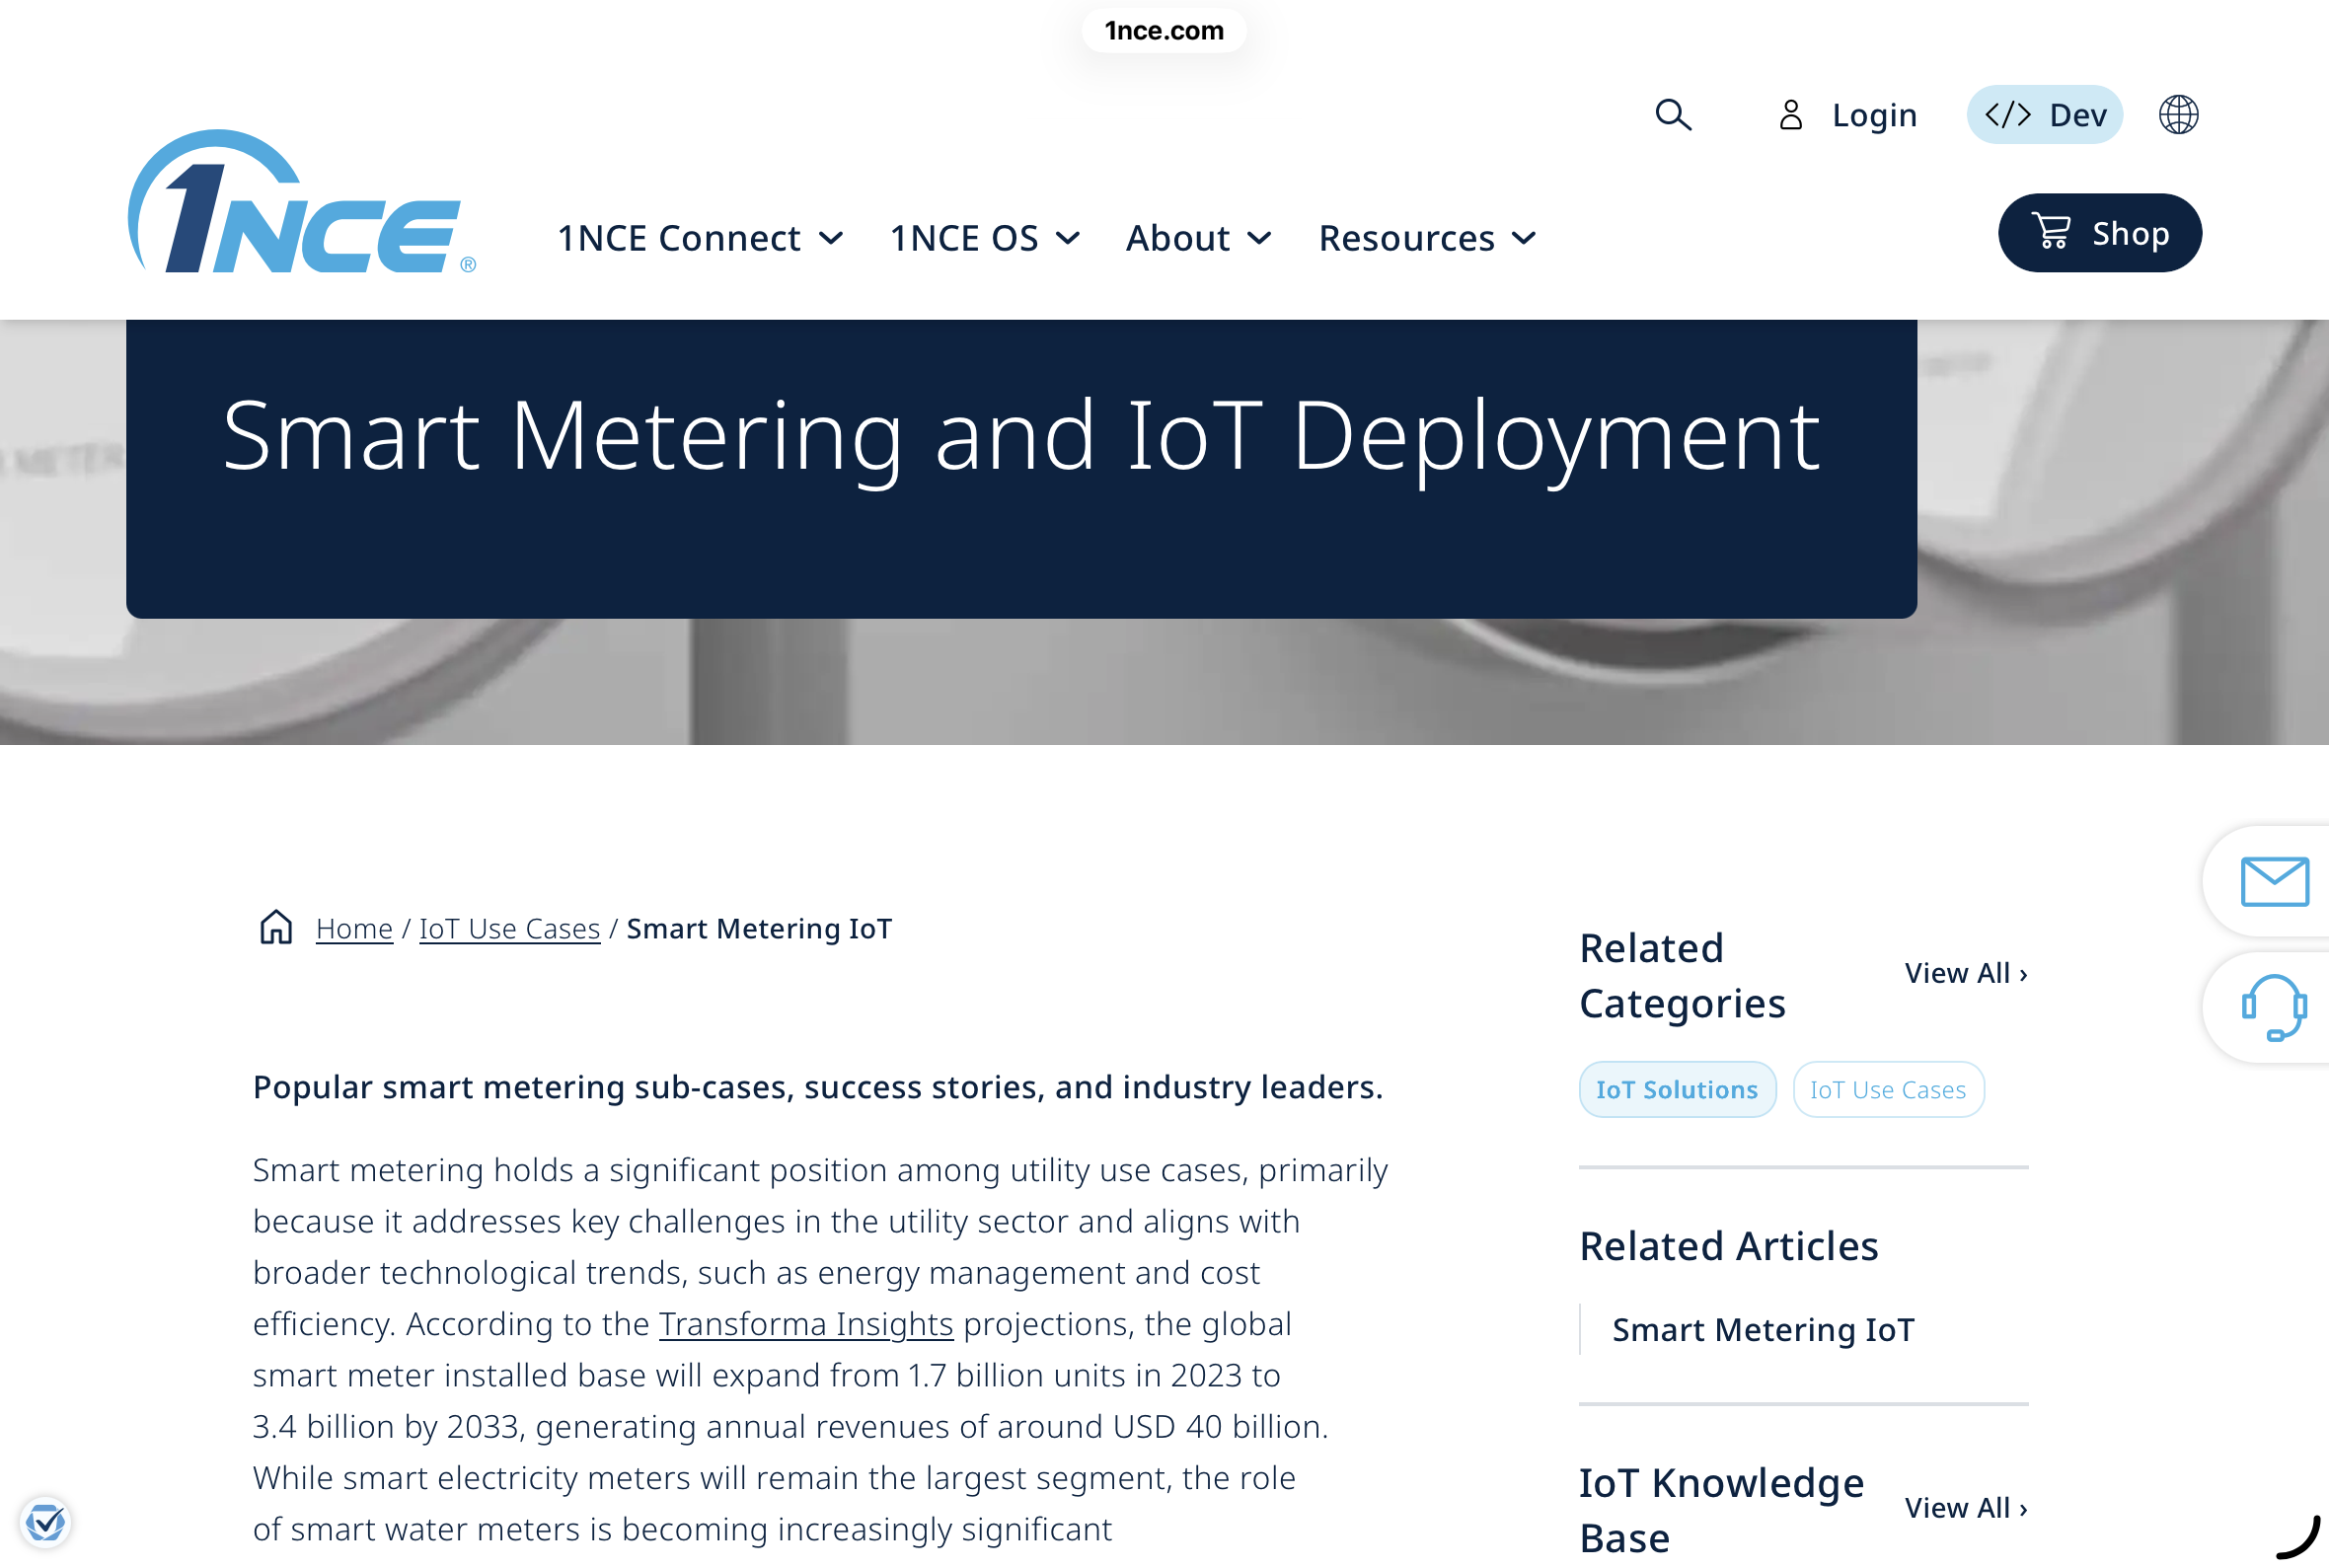2329x1568 pixels.
Task: Click the envelope contact icon
Action: (2274, 881)
